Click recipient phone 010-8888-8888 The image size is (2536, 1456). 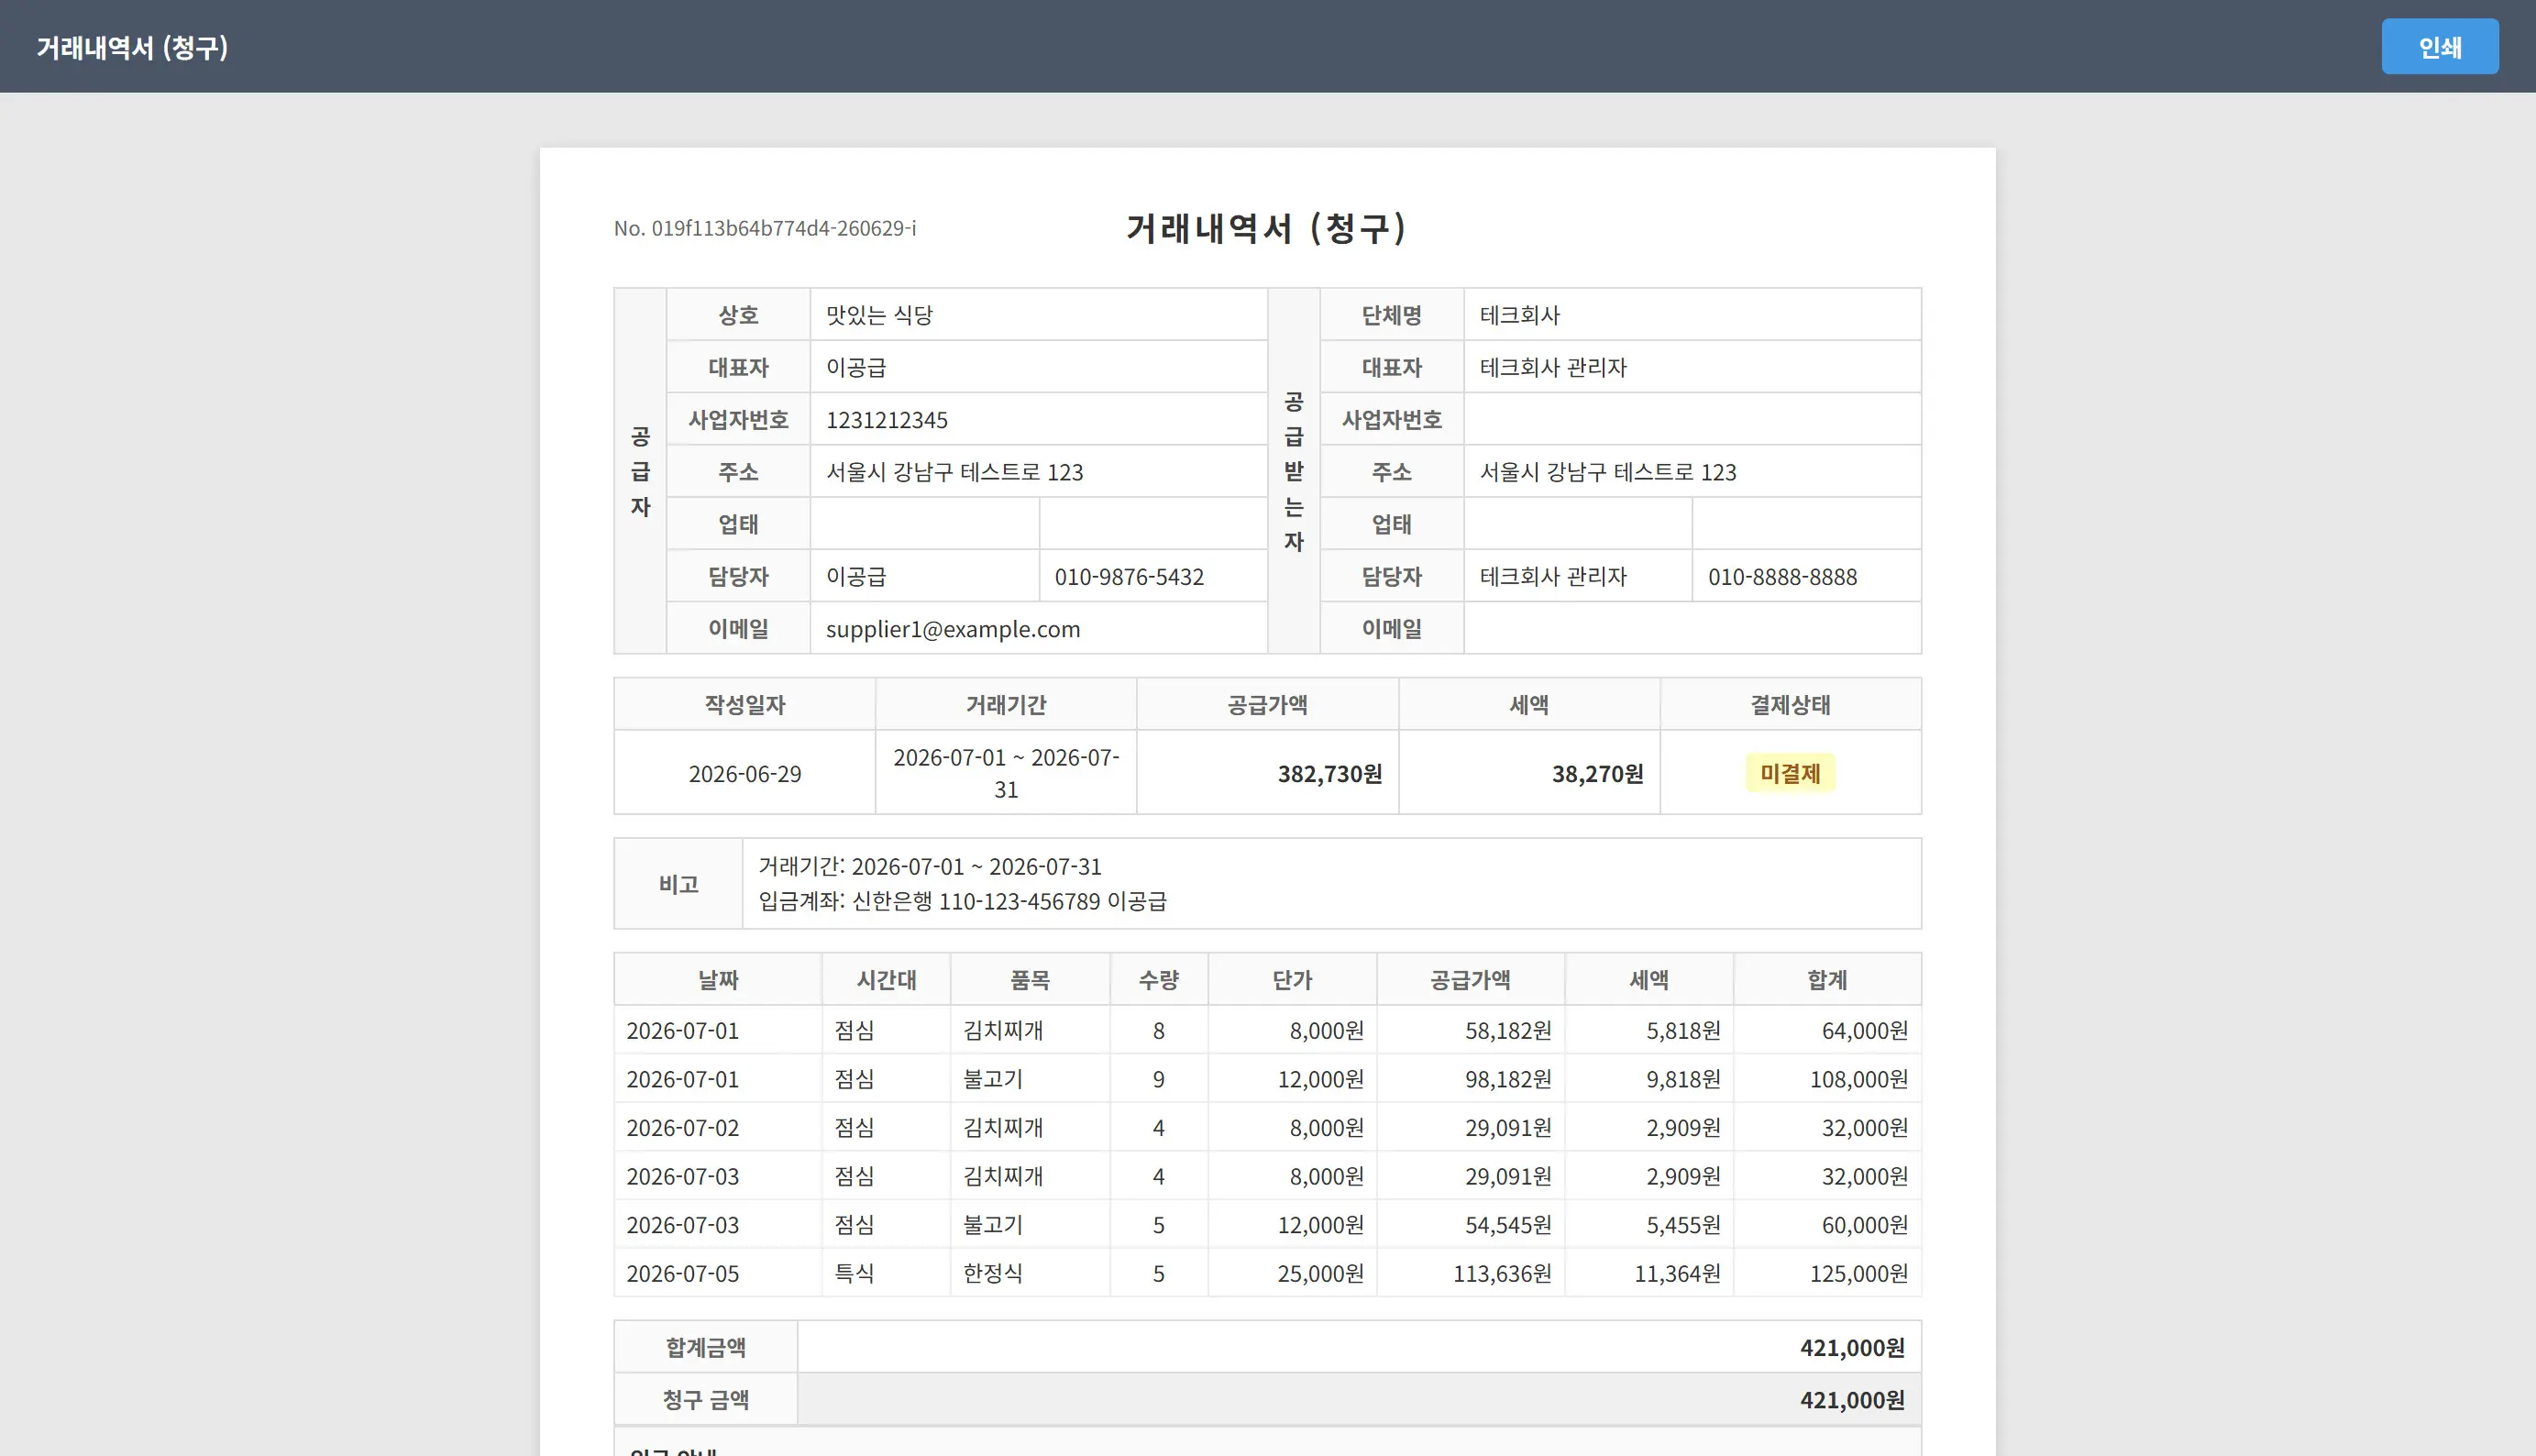tap(1782, 577)
